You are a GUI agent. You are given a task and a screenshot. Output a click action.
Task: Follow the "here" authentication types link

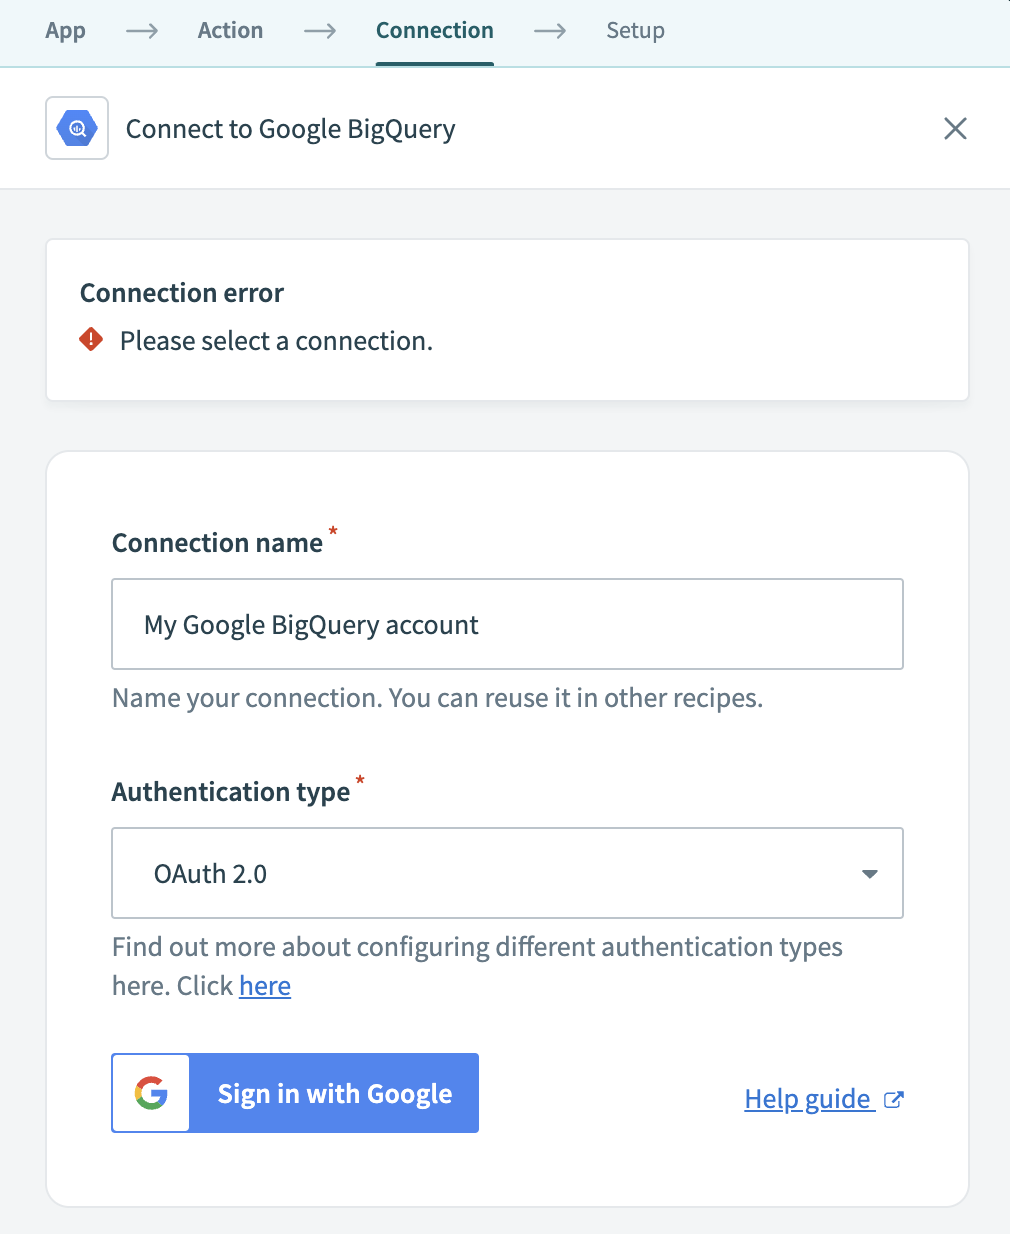pyautogui.click(x=265, y=986)
